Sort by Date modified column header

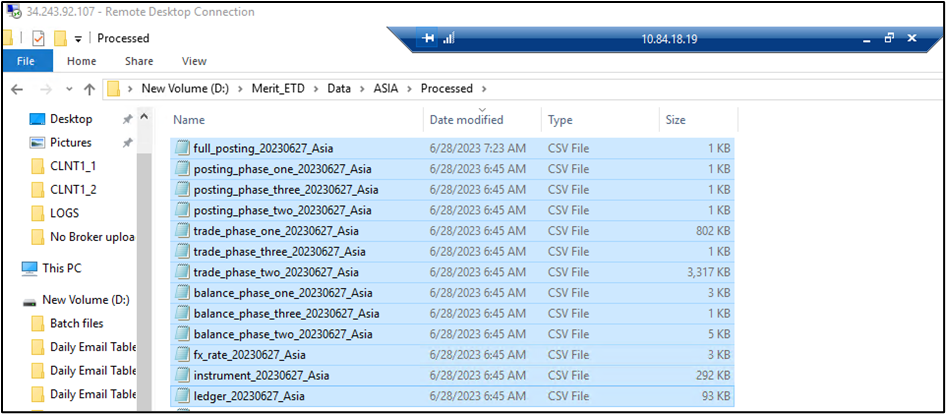[466, 120]
